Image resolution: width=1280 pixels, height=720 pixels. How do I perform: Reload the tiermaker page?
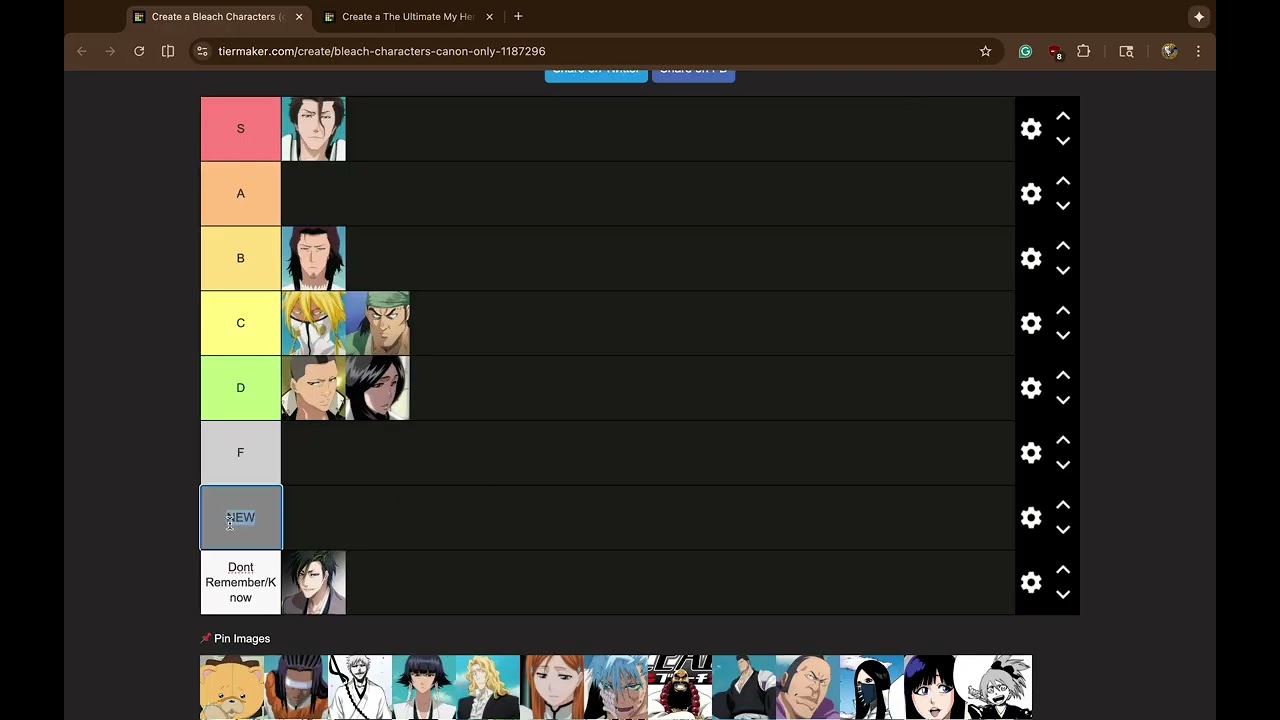pyautogui.click(x=139, y=51)
